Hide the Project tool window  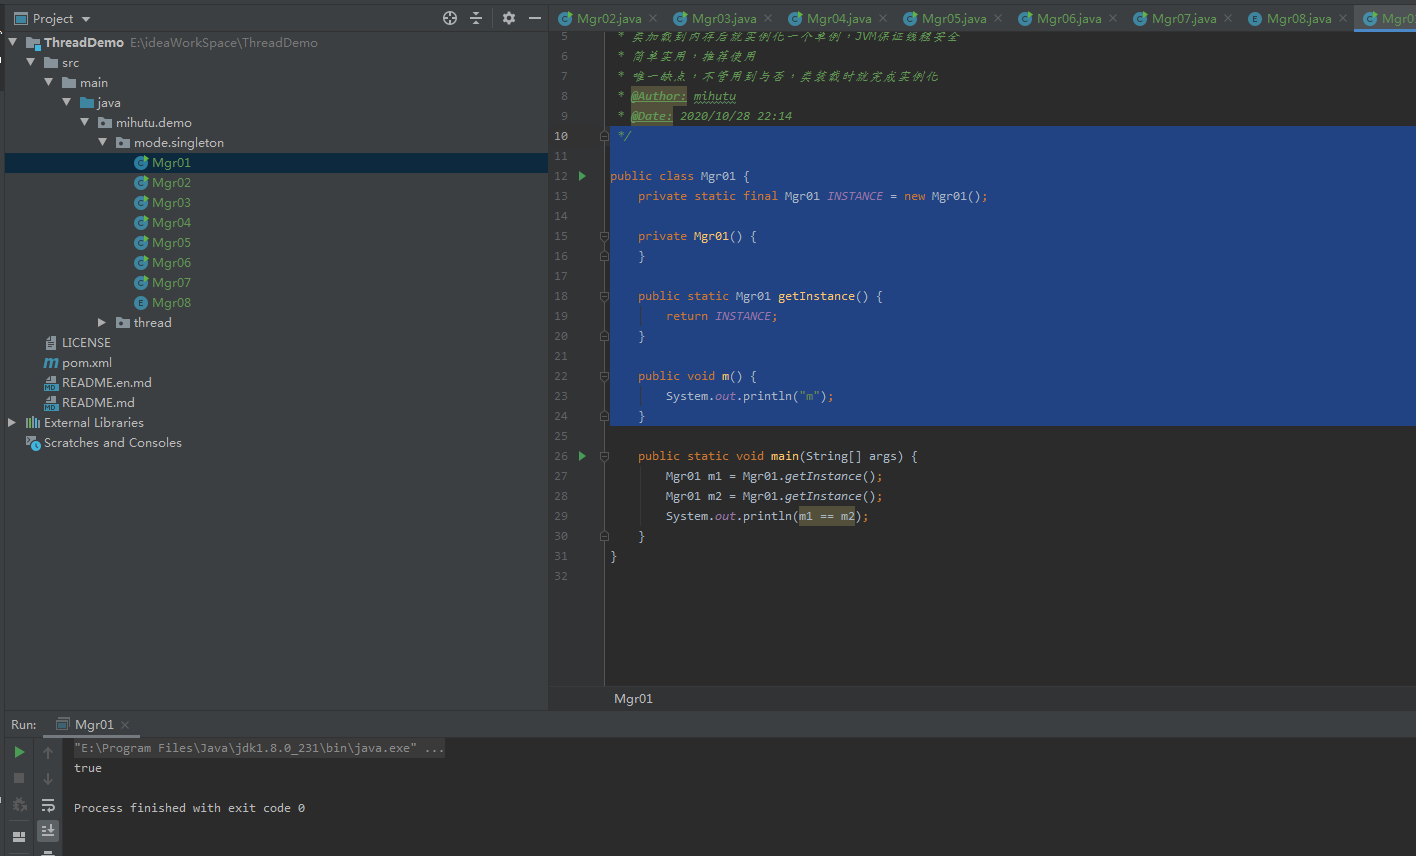click(535, 18)
